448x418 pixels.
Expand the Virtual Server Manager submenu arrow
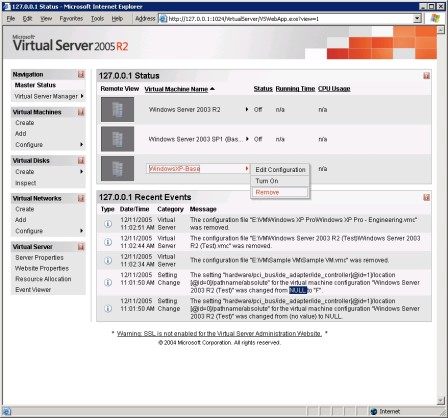pos(82,96)
